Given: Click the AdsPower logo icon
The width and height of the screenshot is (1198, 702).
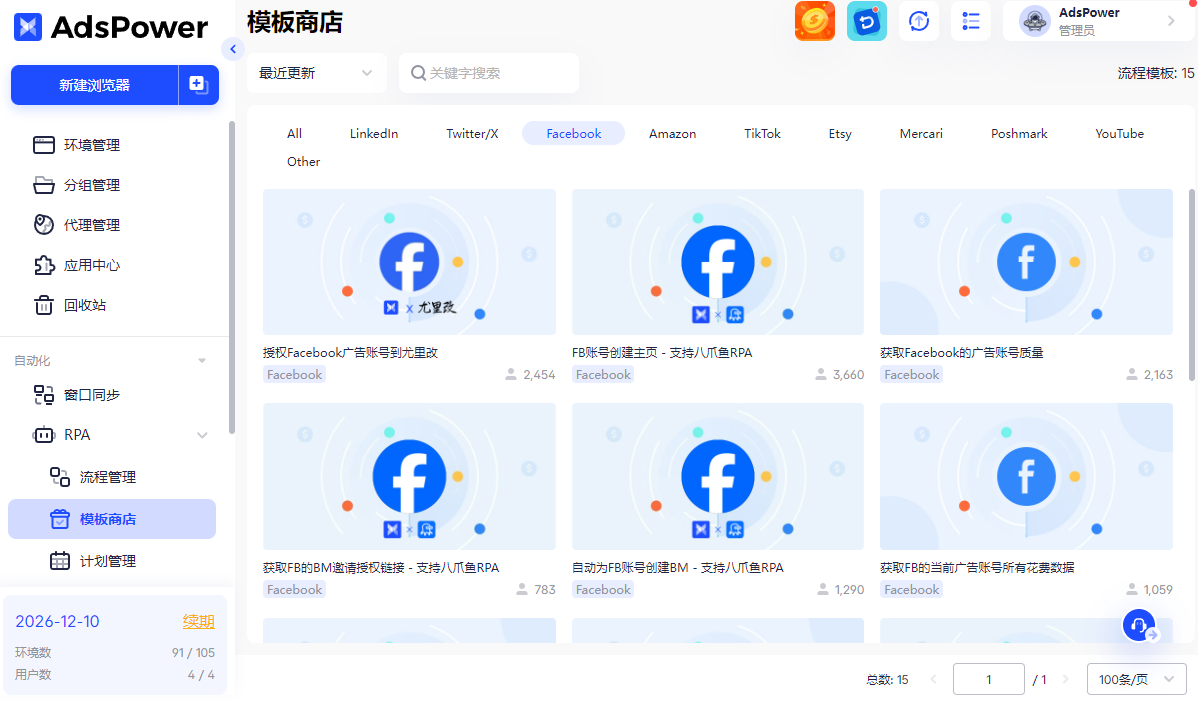Looking at the screenshot, I should [x=28, y=27].
